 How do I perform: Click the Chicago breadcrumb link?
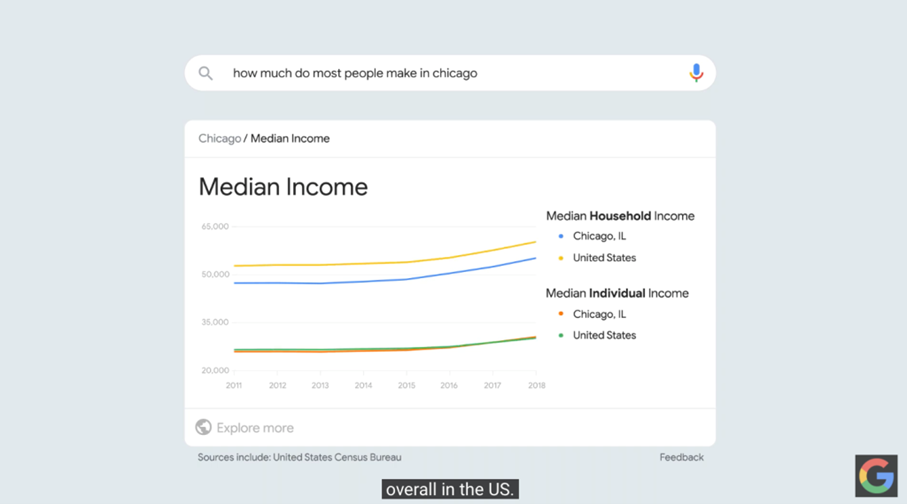tap(219, 139)
